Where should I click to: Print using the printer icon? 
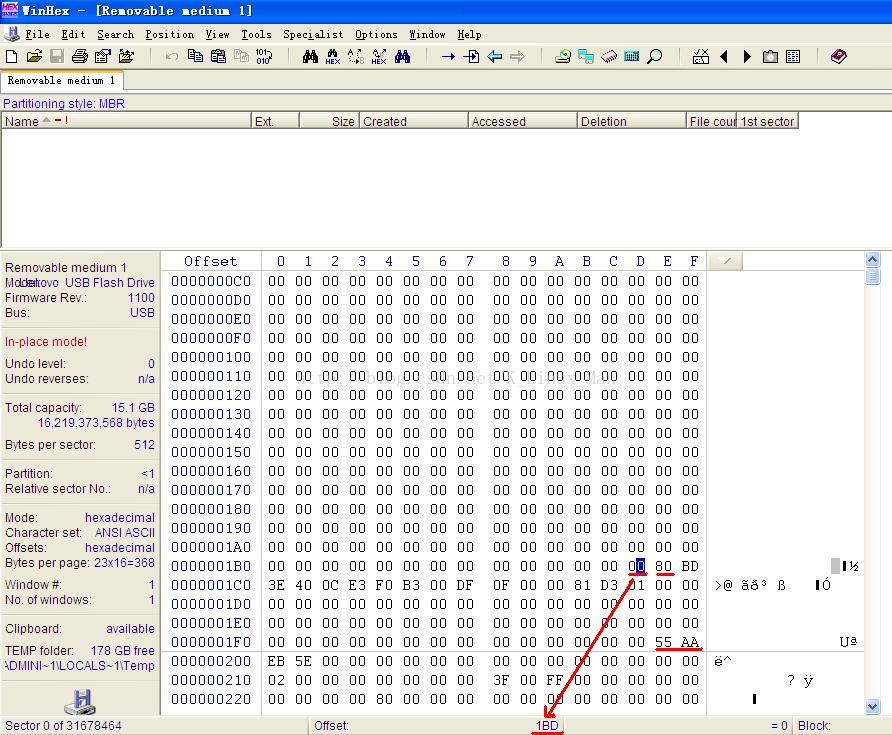(x=80, y=56)
